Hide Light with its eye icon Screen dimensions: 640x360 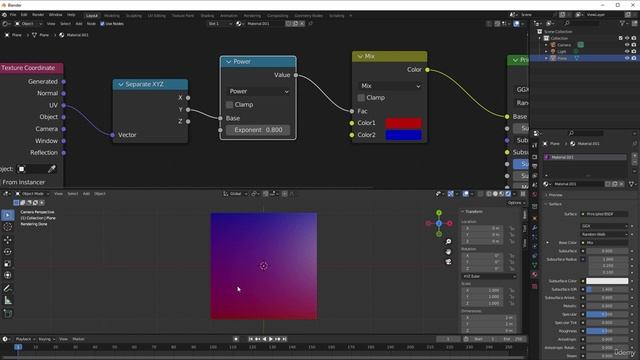[627, 51]
